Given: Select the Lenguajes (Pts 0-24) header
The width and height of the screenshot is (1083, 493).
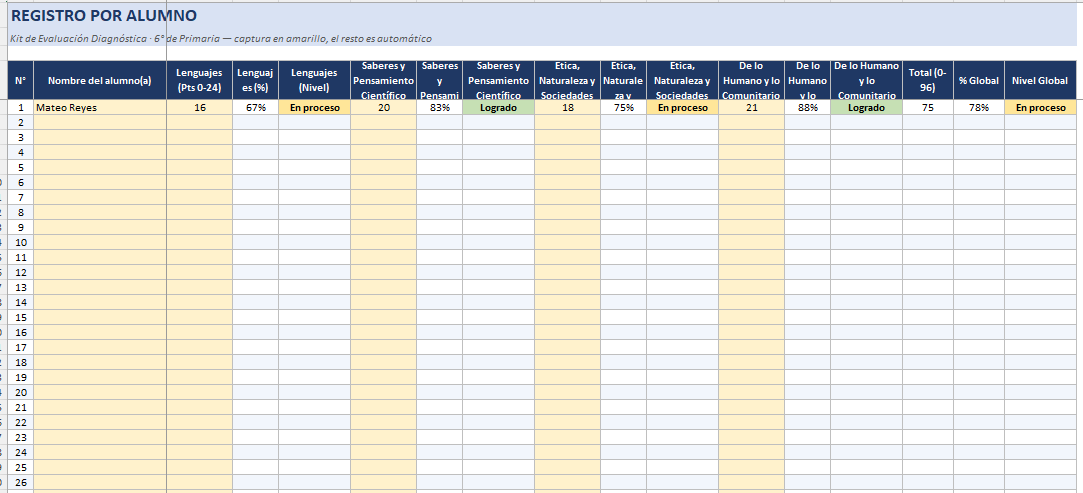Looking at the screenshot, I should 199,80.
